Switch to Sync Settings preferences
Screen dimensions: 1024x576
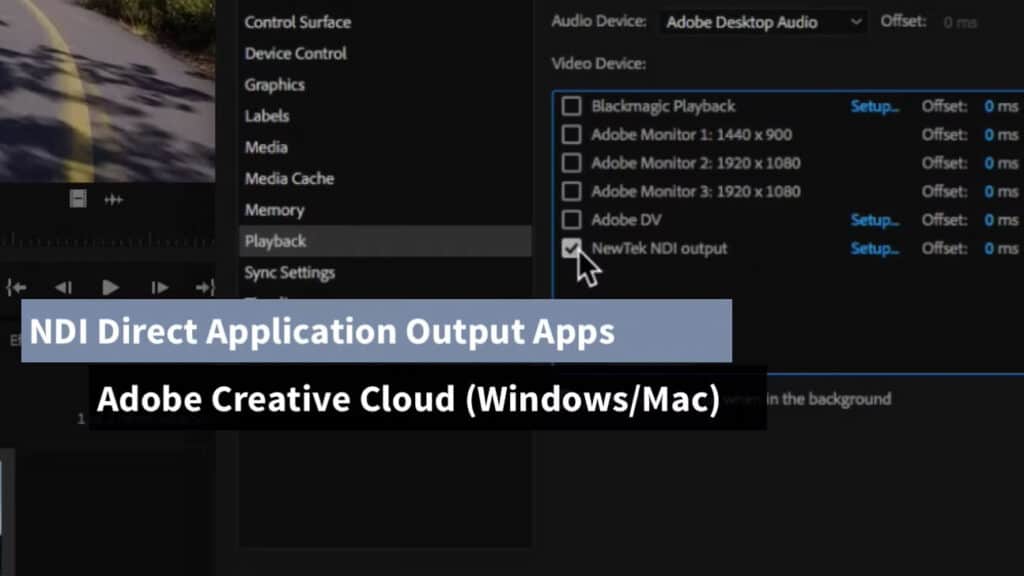point(289,272)
